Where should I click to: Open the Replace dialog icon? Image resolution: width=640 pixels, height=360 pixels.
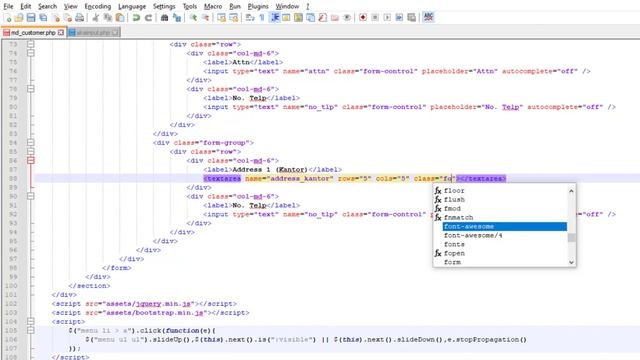177,18
